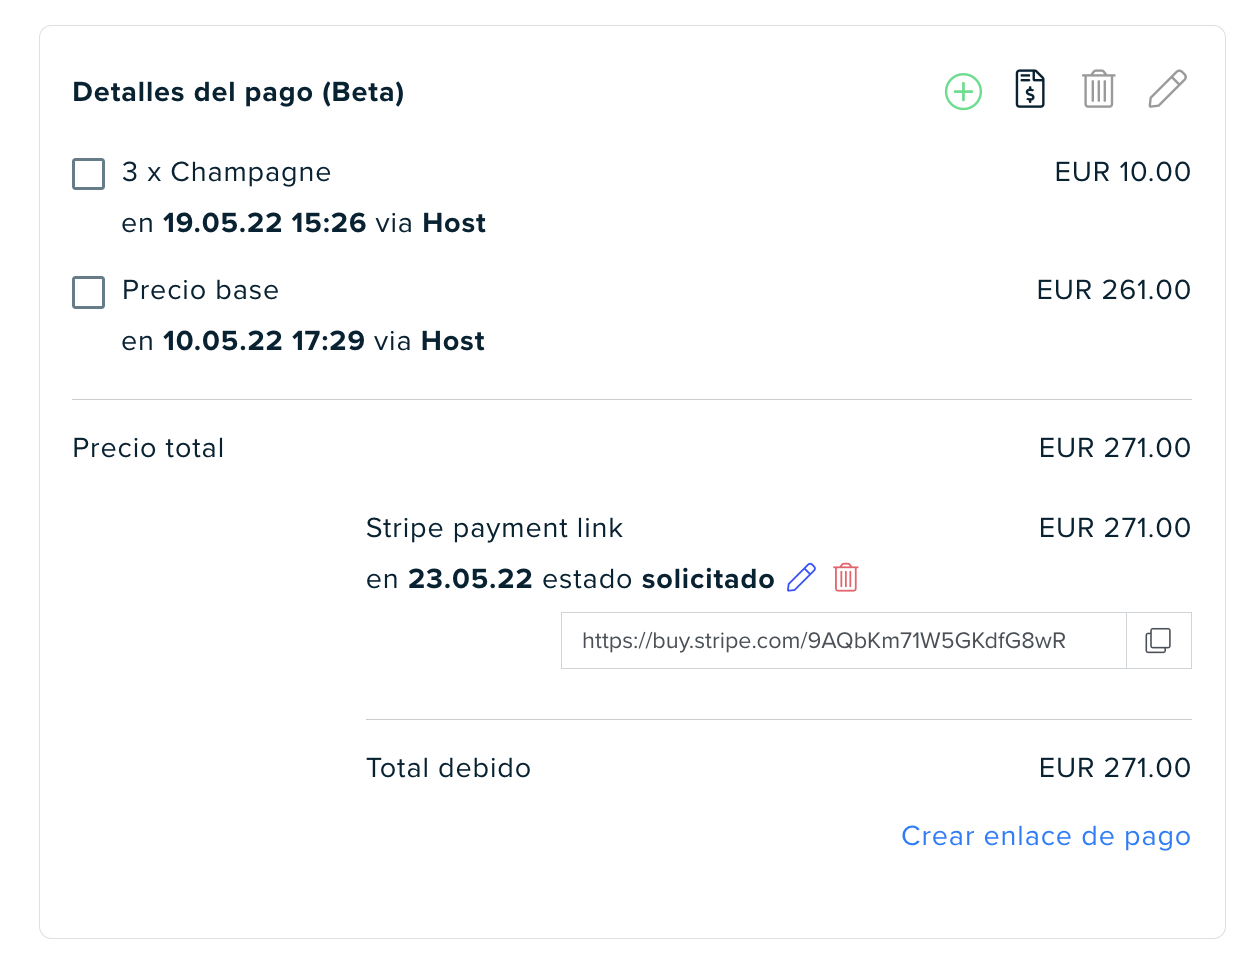Viewport: 1250px width, 962px height.
Task: Click the Stripe payment link title
Action: 494,528
